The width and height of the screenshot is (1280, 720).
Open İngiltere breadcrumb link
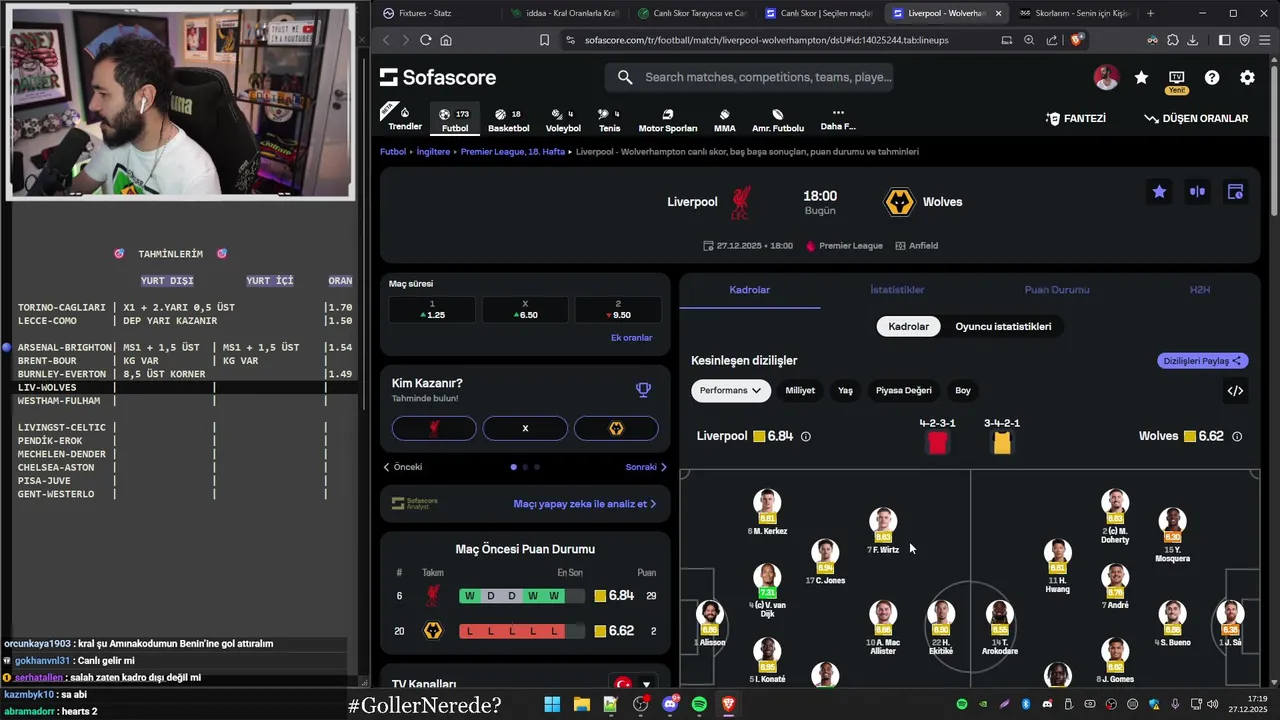click(433, 152)
